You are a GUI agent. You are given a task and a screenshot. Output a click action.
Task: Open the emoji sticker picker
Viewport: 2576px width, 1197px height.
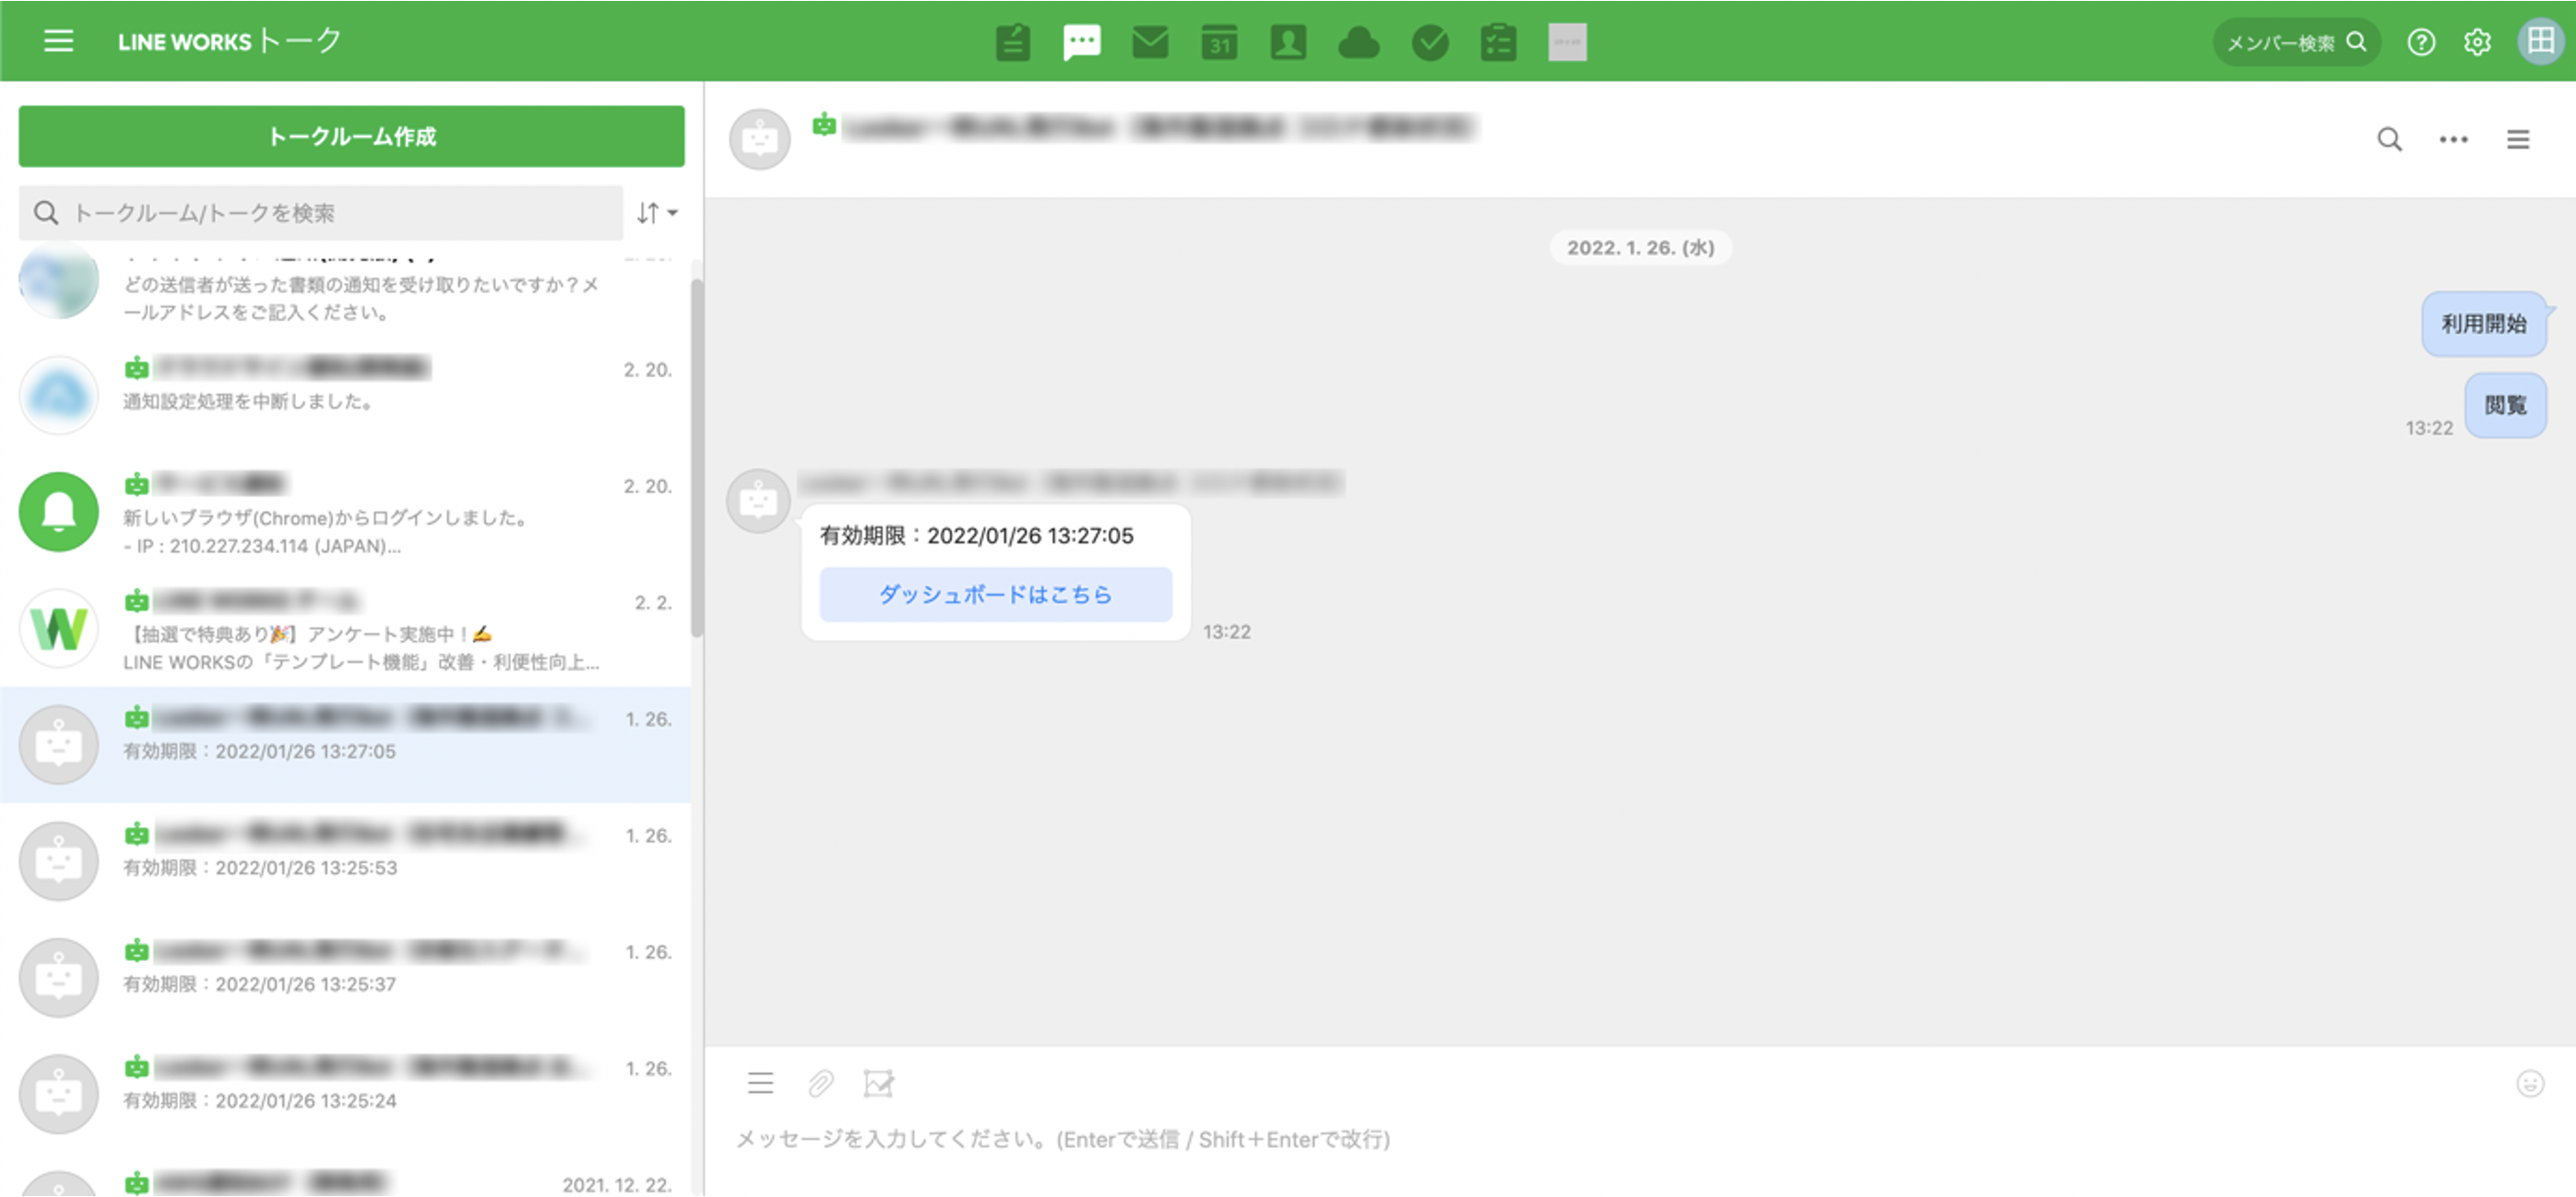pos(2529,1083)
